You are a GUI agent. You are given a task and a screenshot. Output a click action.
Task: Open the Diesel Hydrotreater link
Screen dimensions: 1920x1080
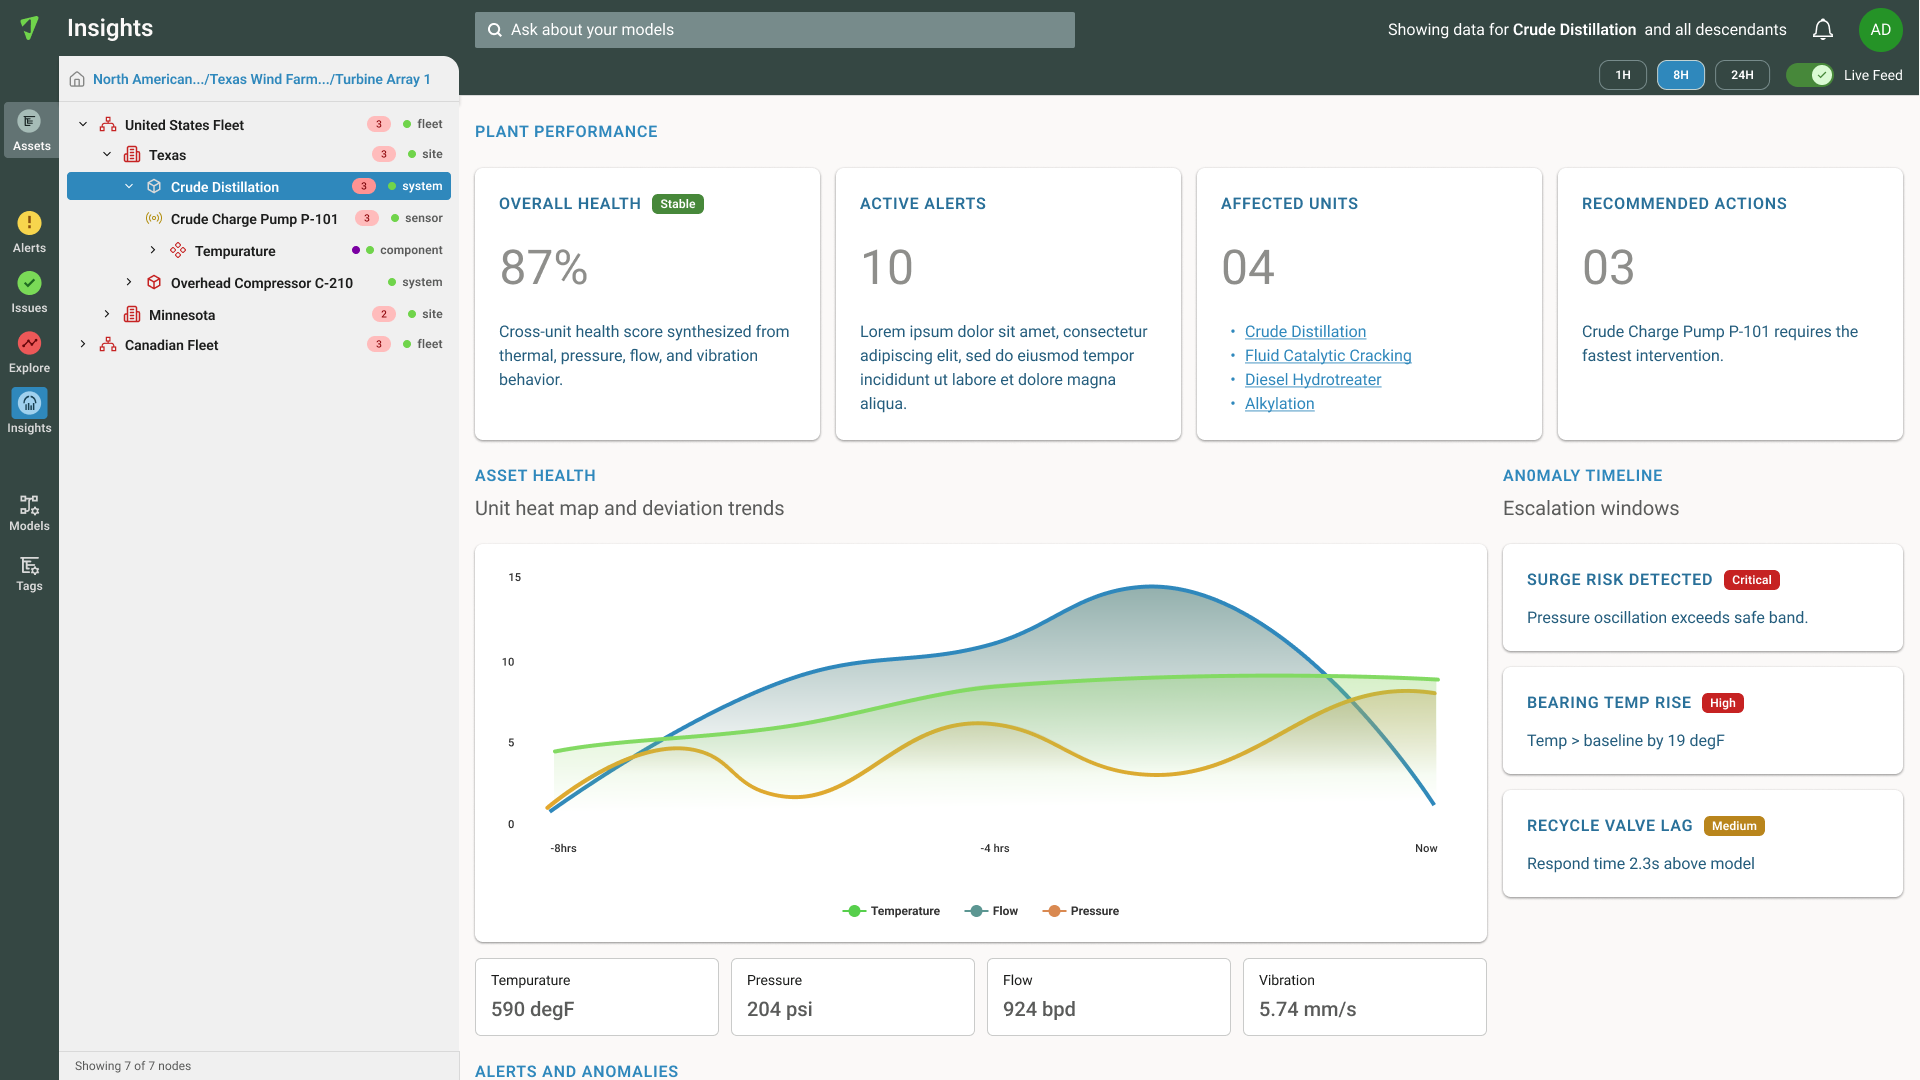tap(1313, 380)
